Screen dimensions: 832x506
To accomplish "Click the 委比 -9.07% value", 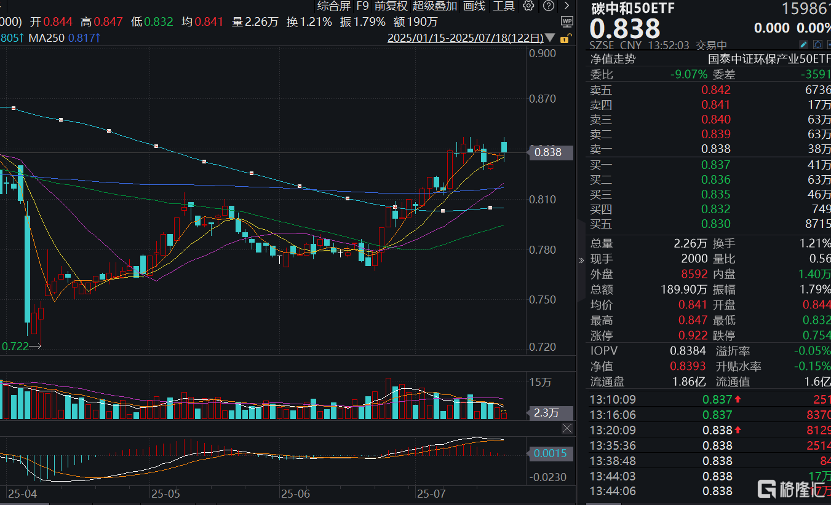I will [689, 74].
